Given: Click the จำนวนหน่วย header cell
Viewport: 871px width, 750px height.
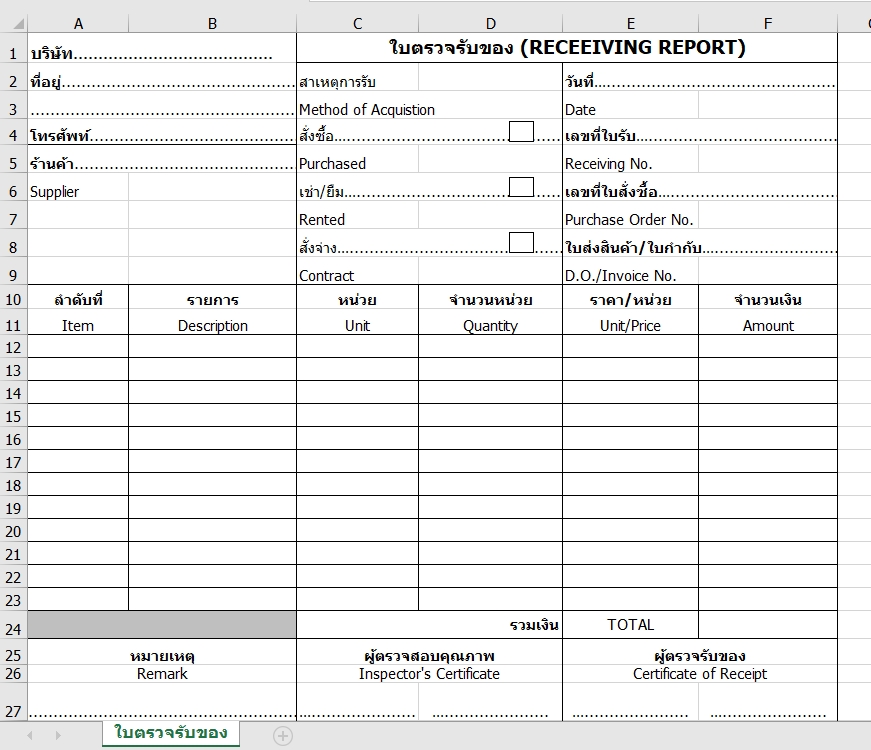Looking at the screenshot, I should pos(490,299).
